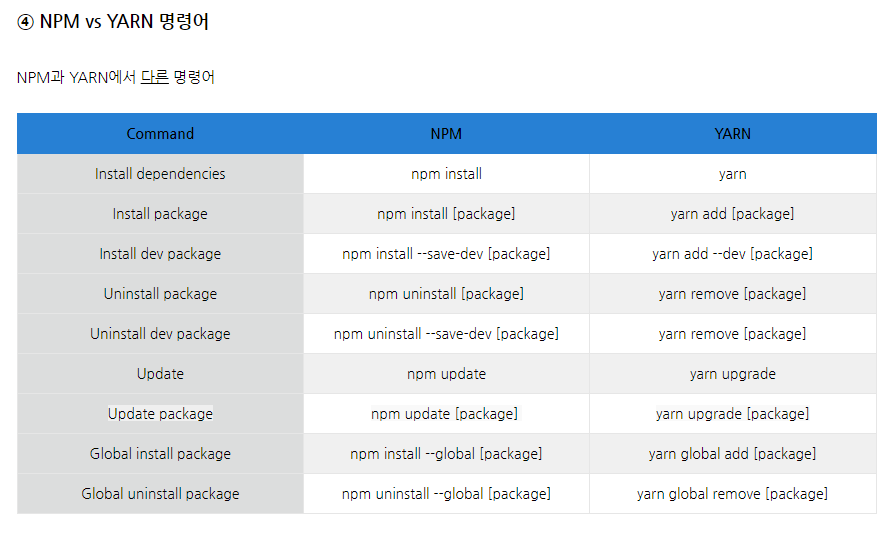Select the 'Uninstall package' row label
This screenshot has width=896, height=533.
pyautogui.click(x=160, y=294)
